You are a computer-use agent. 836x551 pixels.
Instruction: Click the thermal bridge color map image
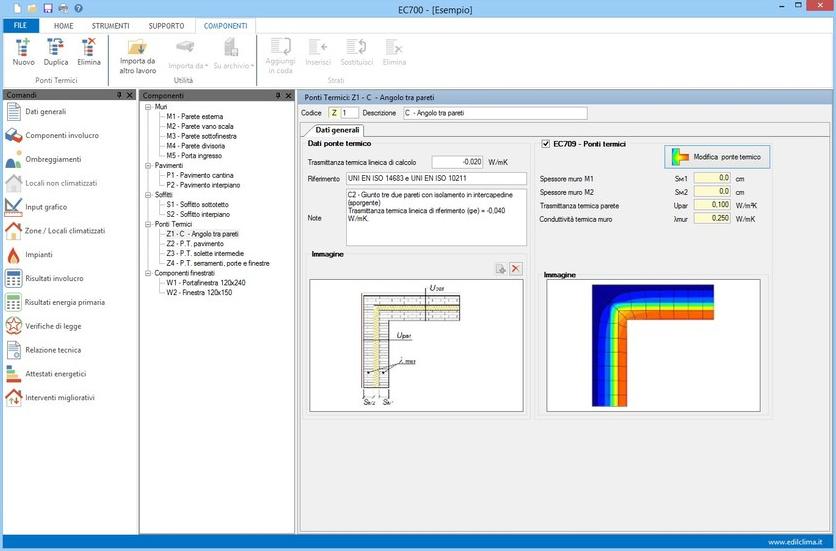point(653,345)
